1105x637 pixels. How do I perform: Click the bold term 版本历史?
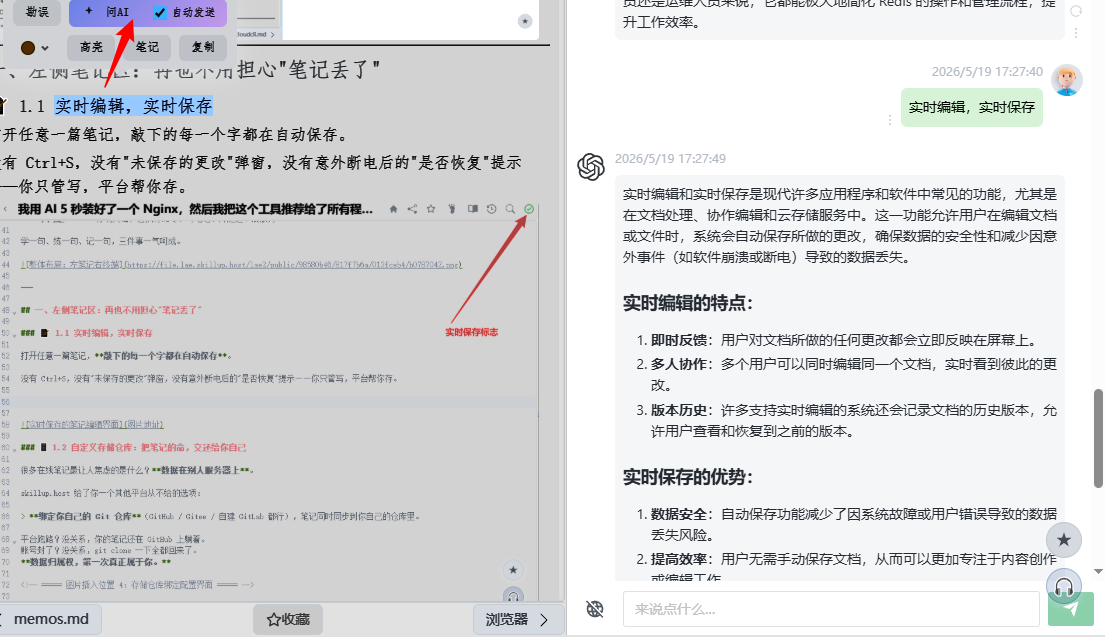(678, 410)
